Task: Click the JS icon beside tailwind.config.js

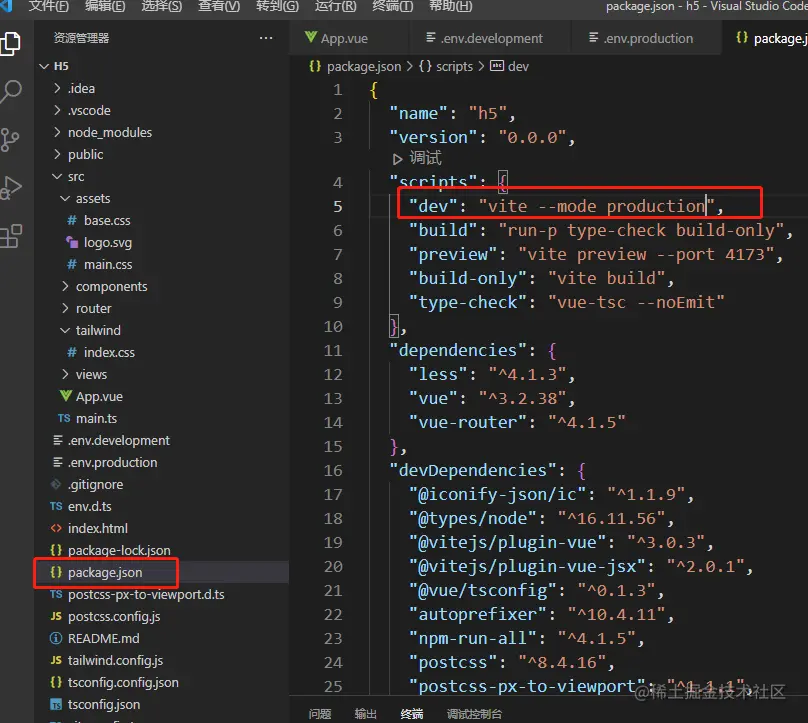Action: click(56, 660)
